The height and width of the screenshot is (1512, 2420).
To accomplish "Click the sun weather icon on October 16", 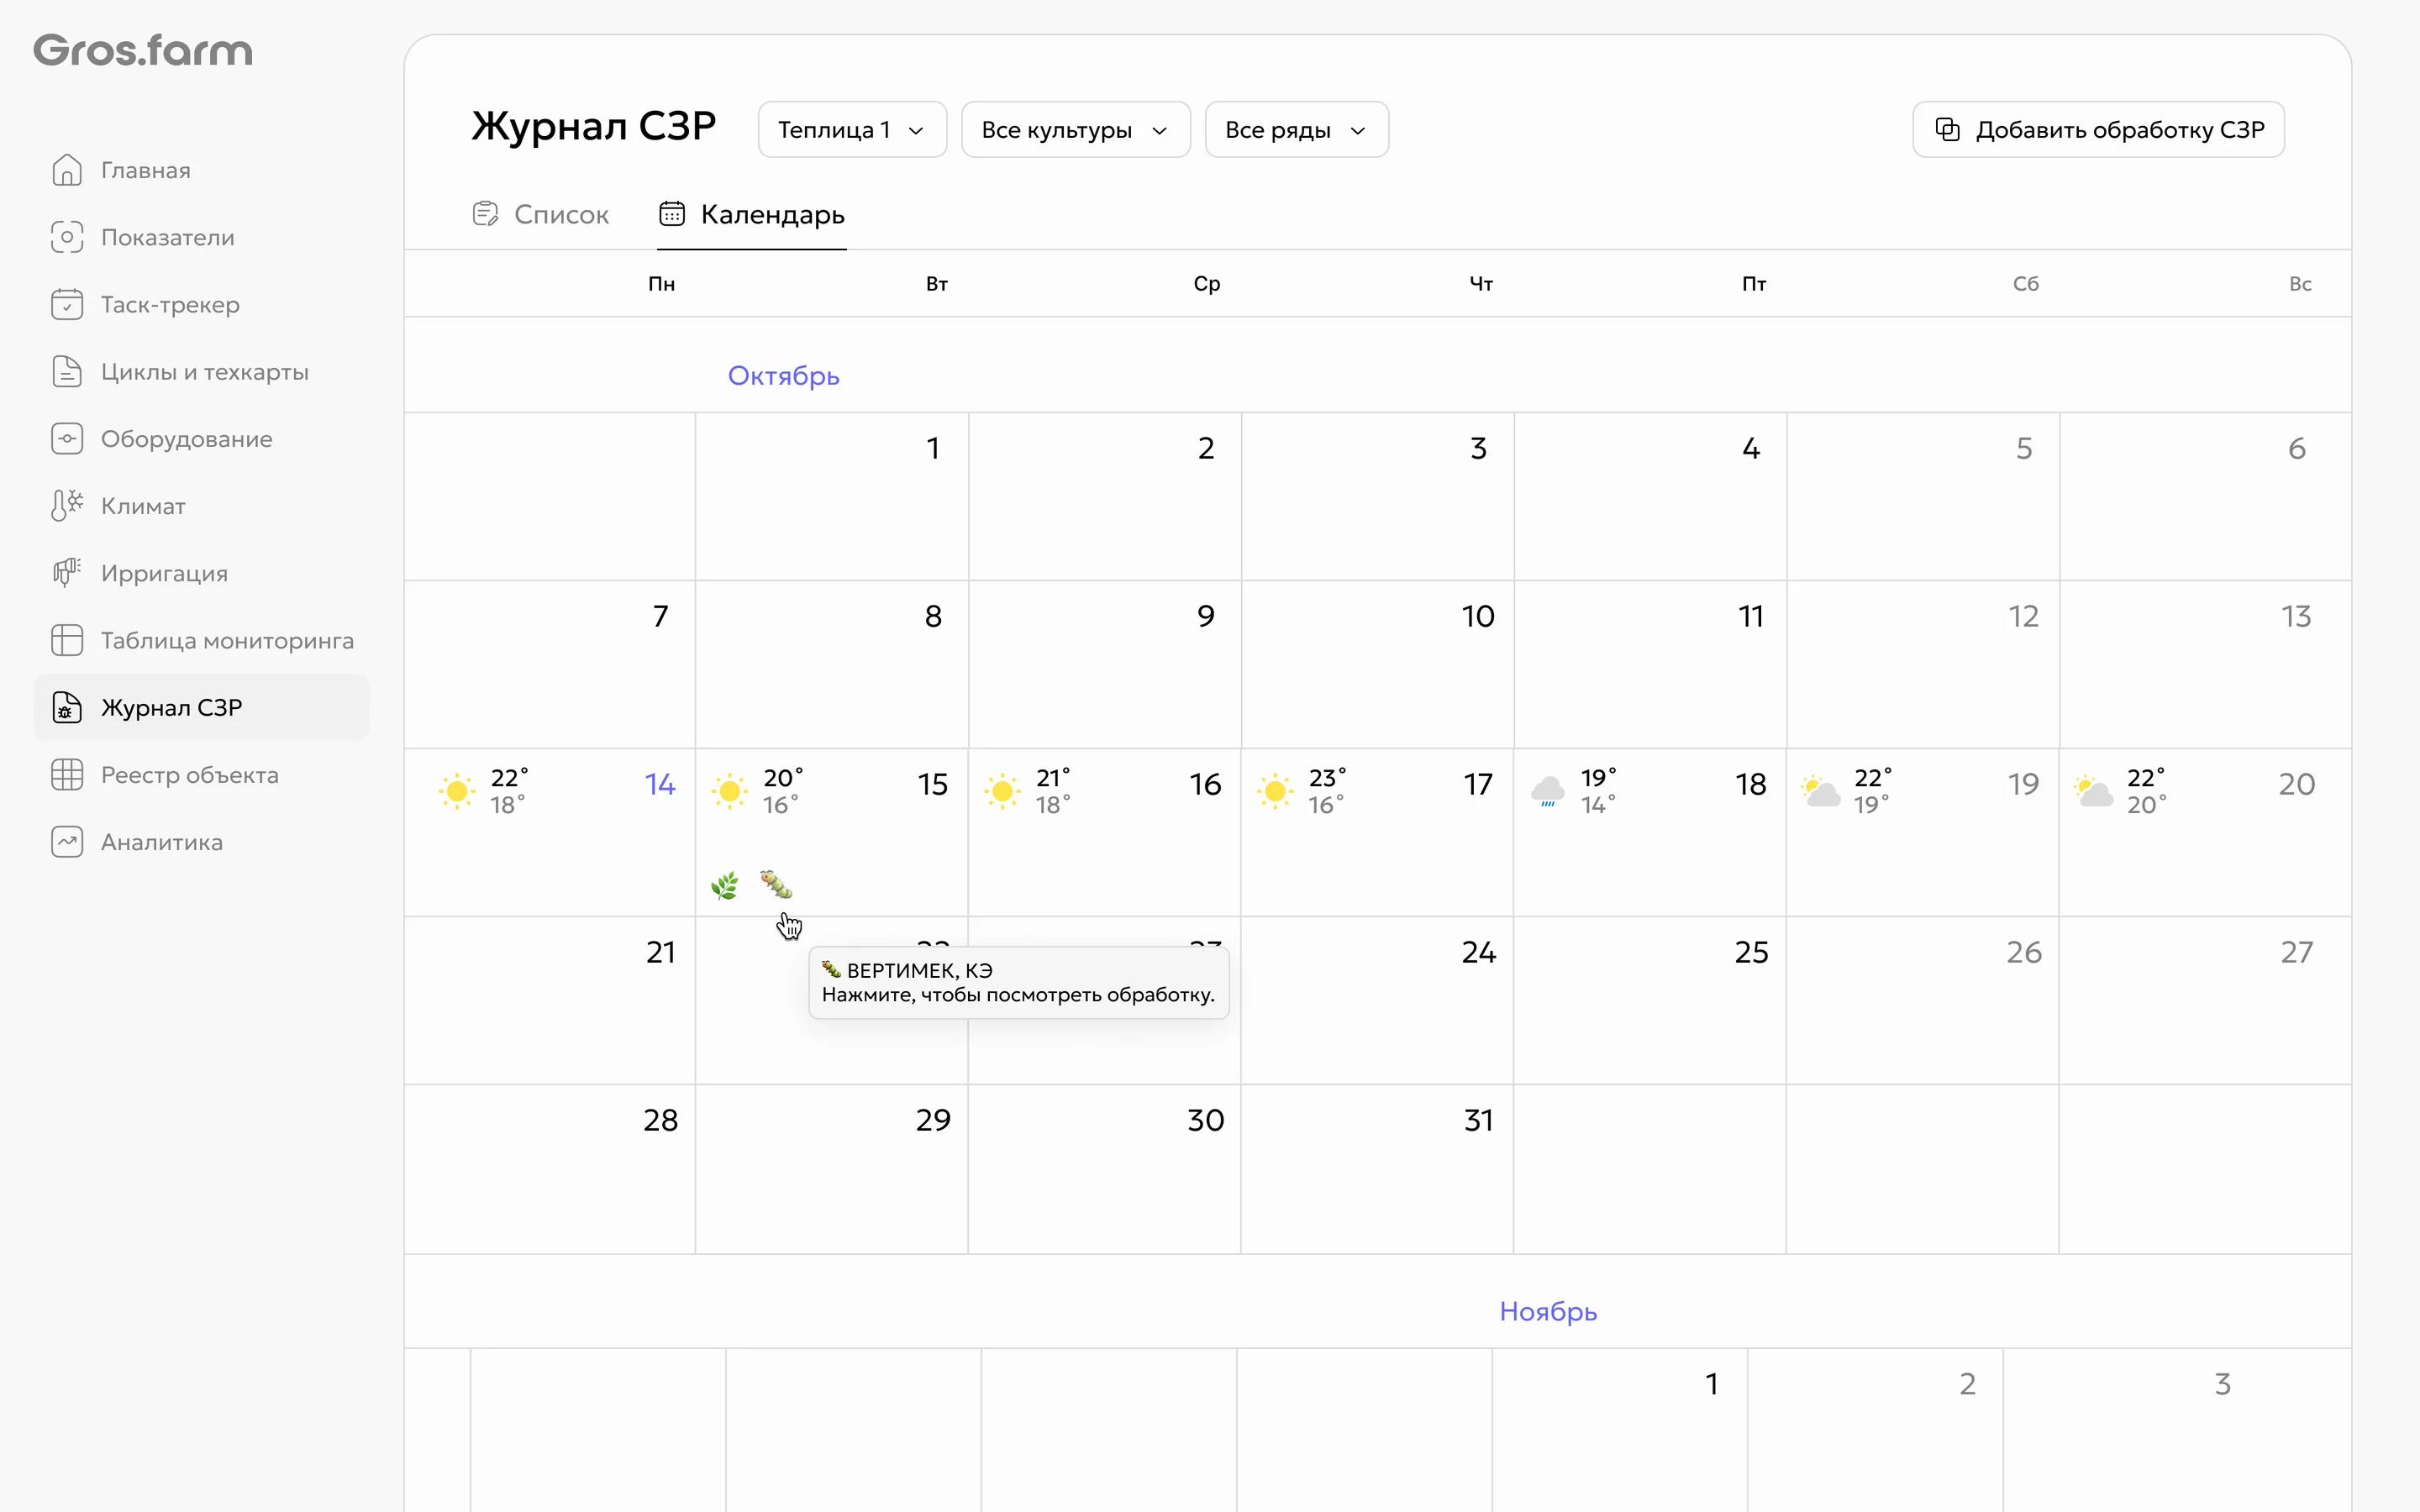I will [x=1003, y=791].
